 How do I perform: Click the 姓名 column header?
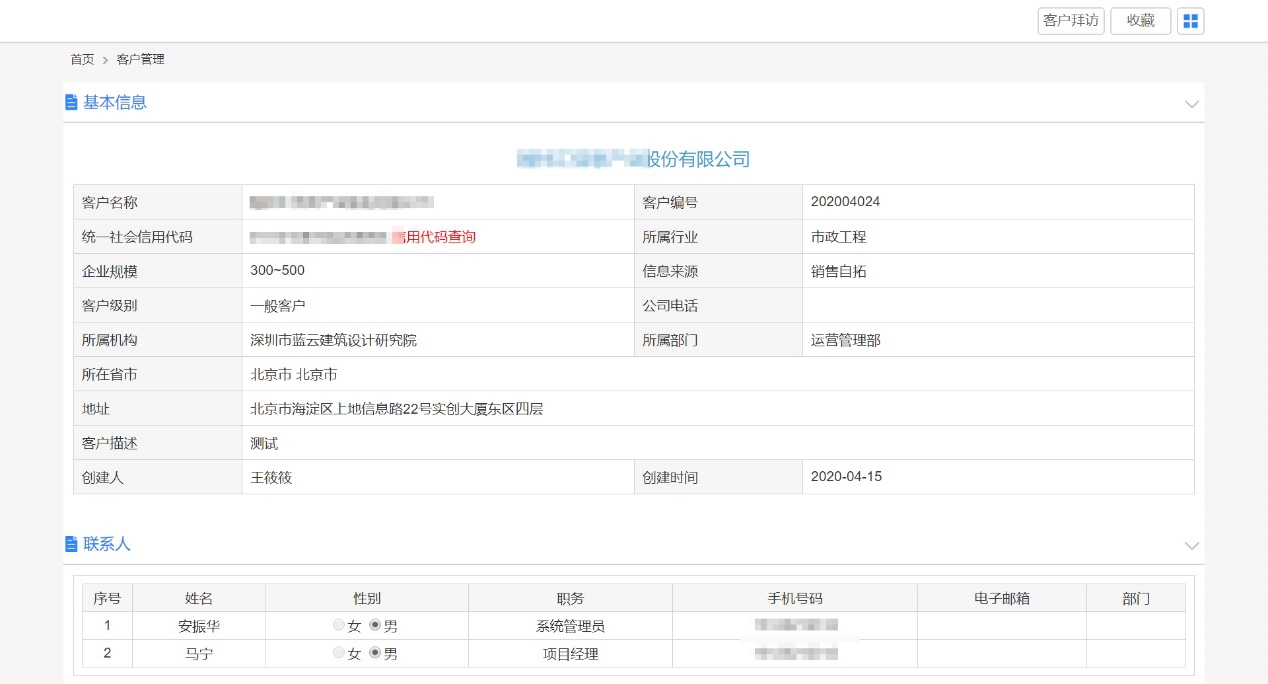point(199,598)
